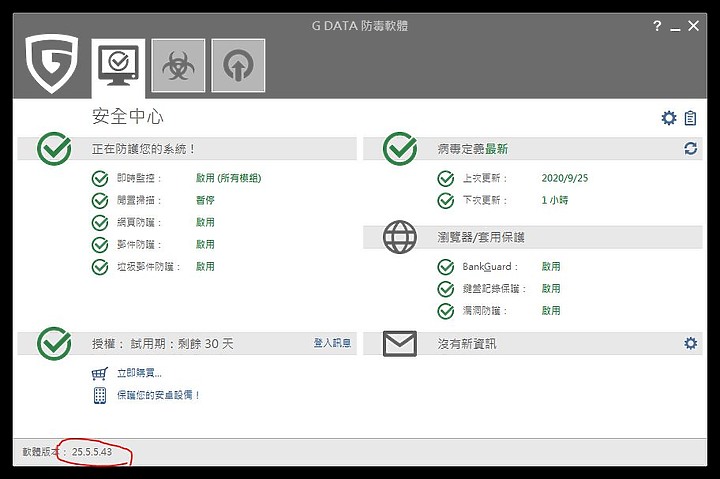Open 垃圾郵件防護 status 啟用
Screen dimensions: 720x479
205,266
